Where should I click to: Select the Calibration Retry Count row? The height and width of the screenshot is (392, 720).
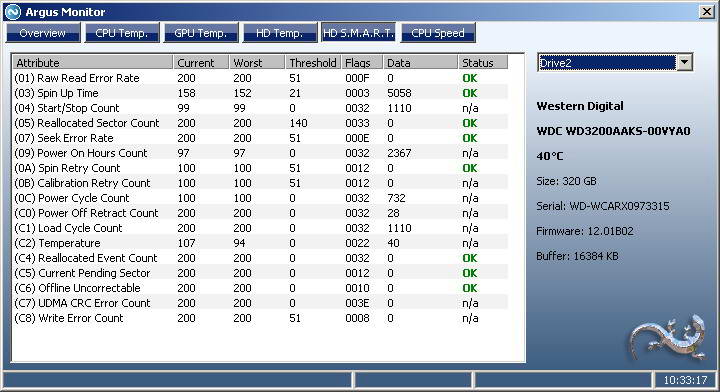(x=260, y=183)
